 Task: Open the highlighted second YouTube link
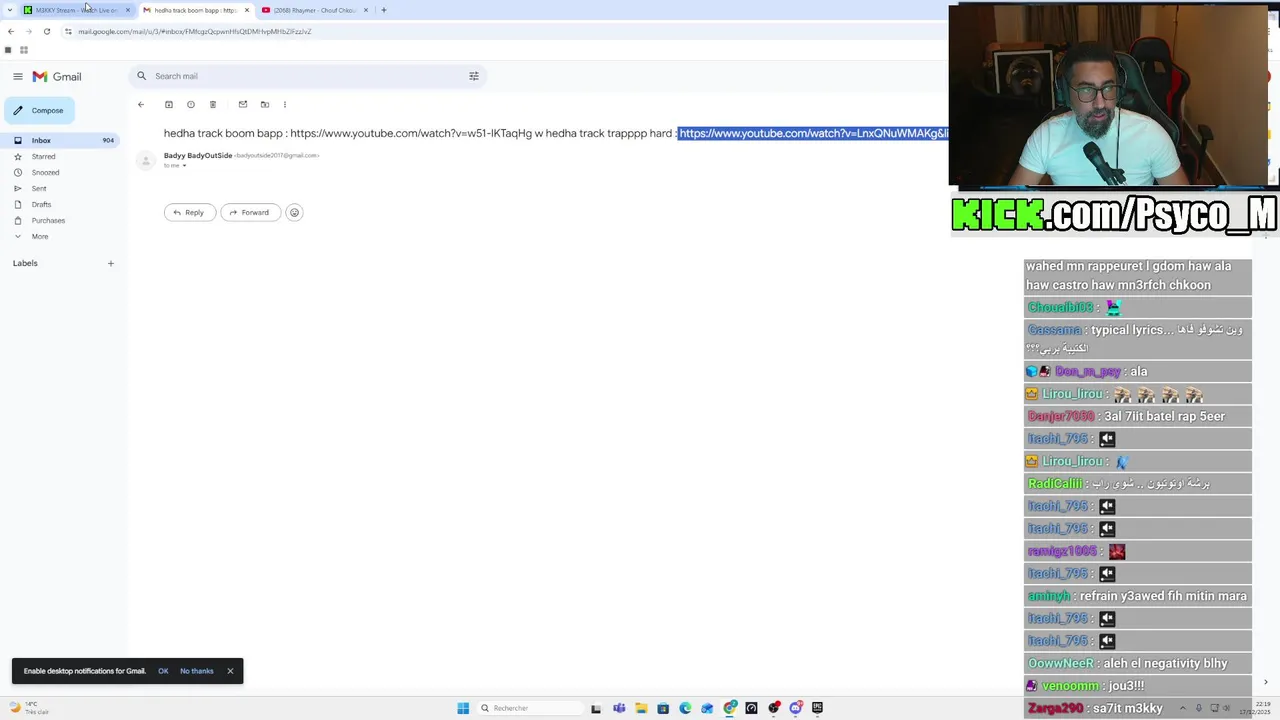coord(813,133)
